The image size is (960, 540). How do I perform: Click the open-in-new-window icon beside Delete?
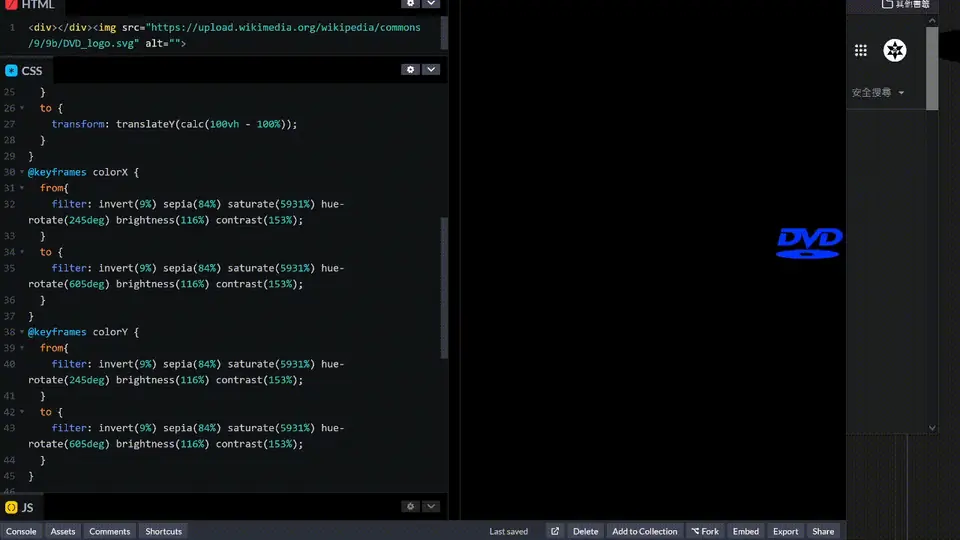point(555,531)
